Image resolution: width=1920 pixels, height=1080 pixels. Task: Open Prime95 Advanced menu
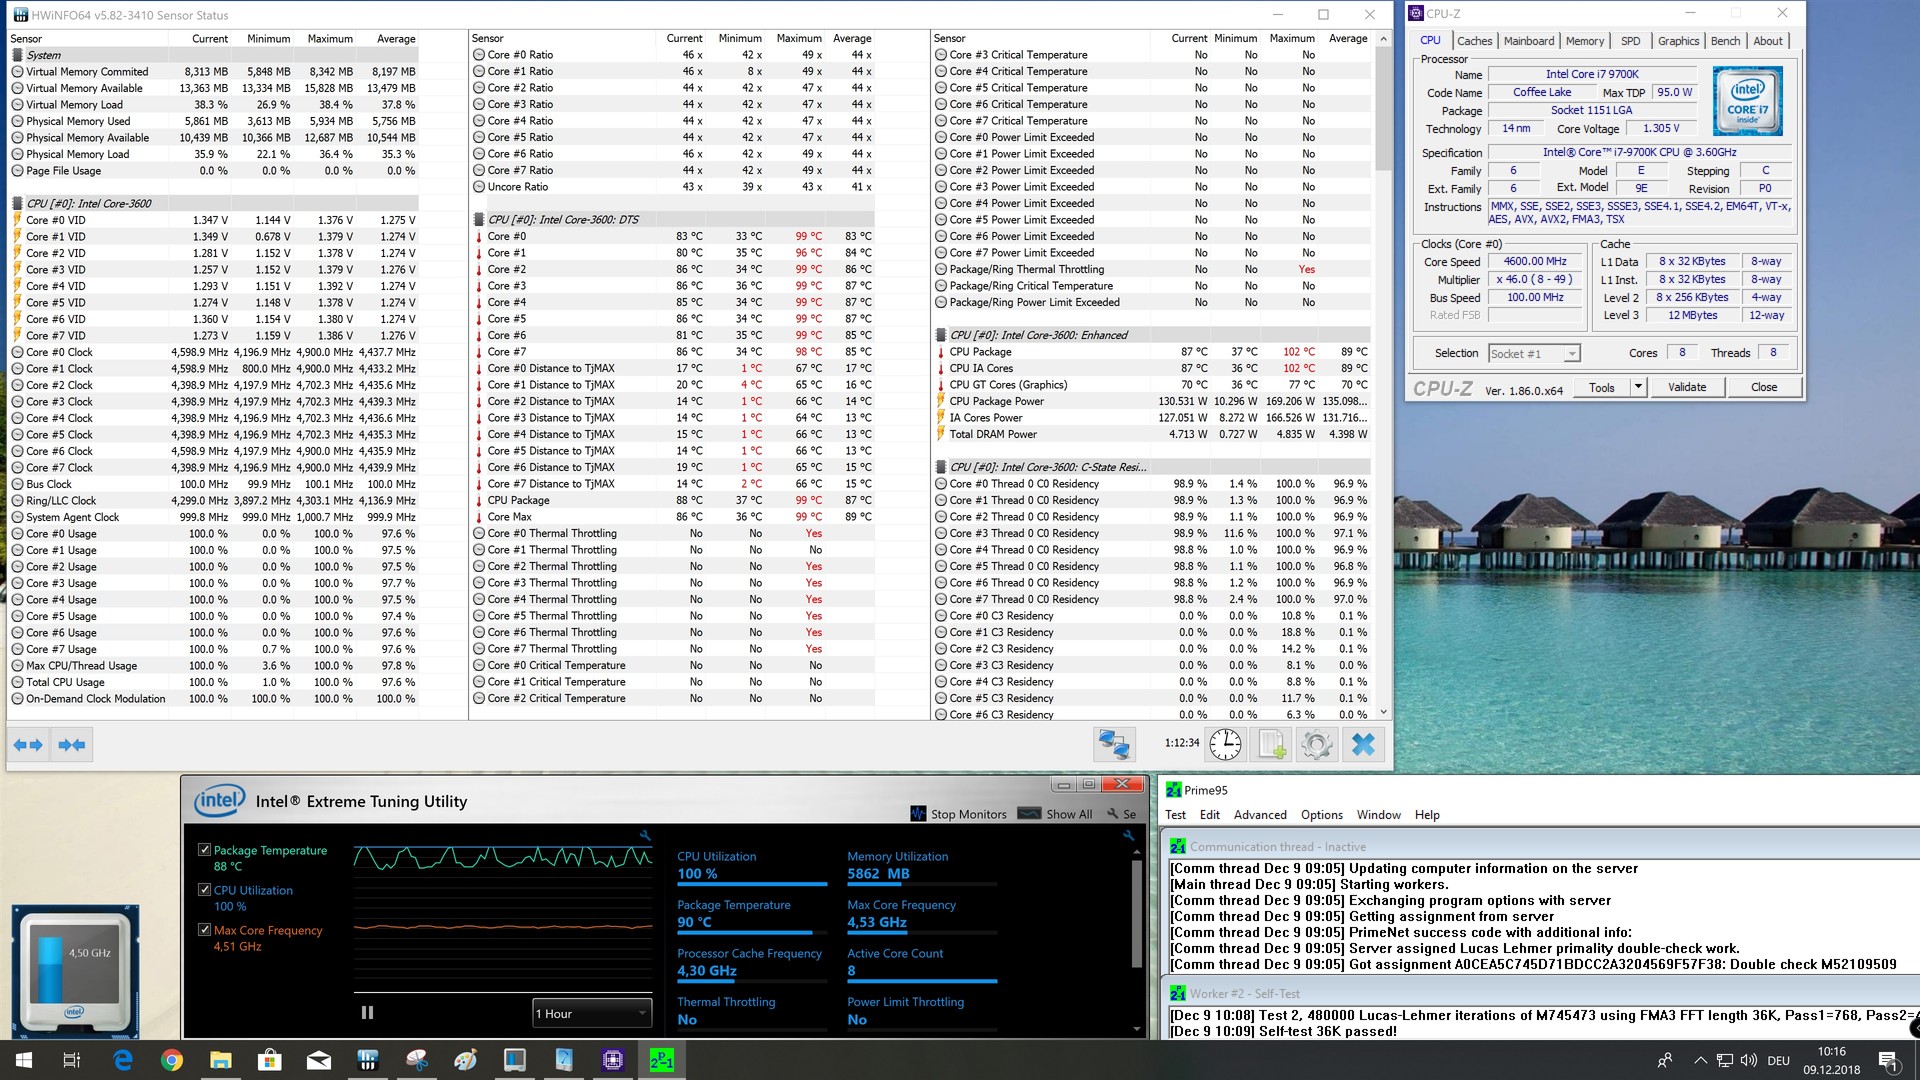point(1259,815)
